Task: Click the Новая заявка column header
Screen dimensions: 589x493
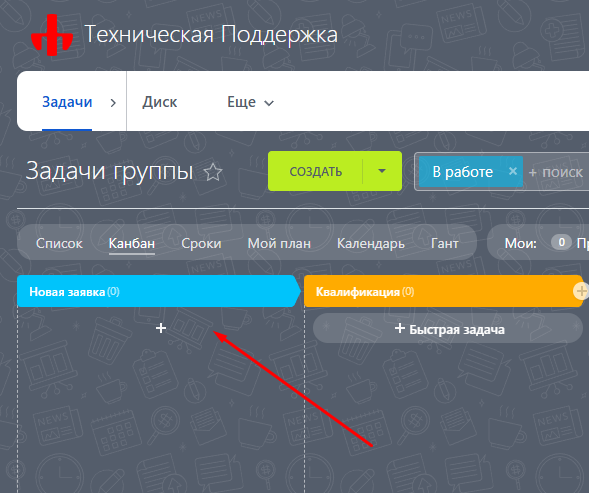Action: (159, 291)
